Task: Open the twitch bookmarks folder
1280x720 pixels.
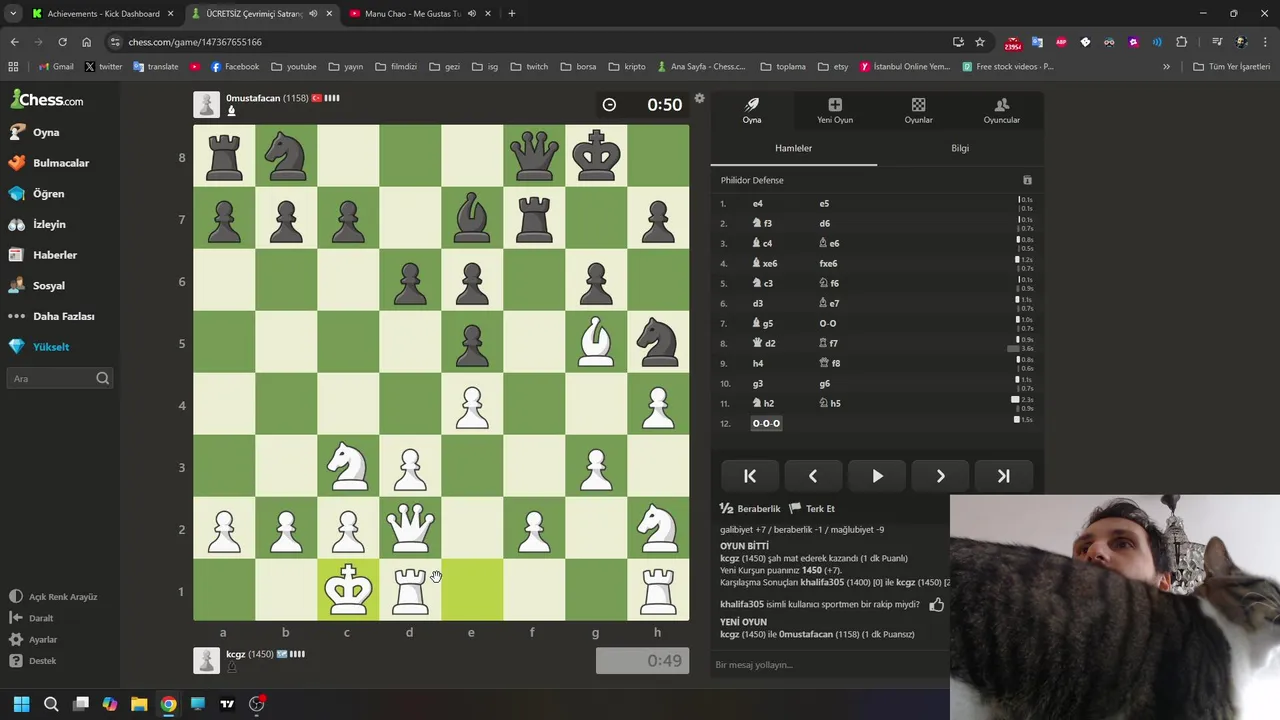Action: [x=529, y=67]
